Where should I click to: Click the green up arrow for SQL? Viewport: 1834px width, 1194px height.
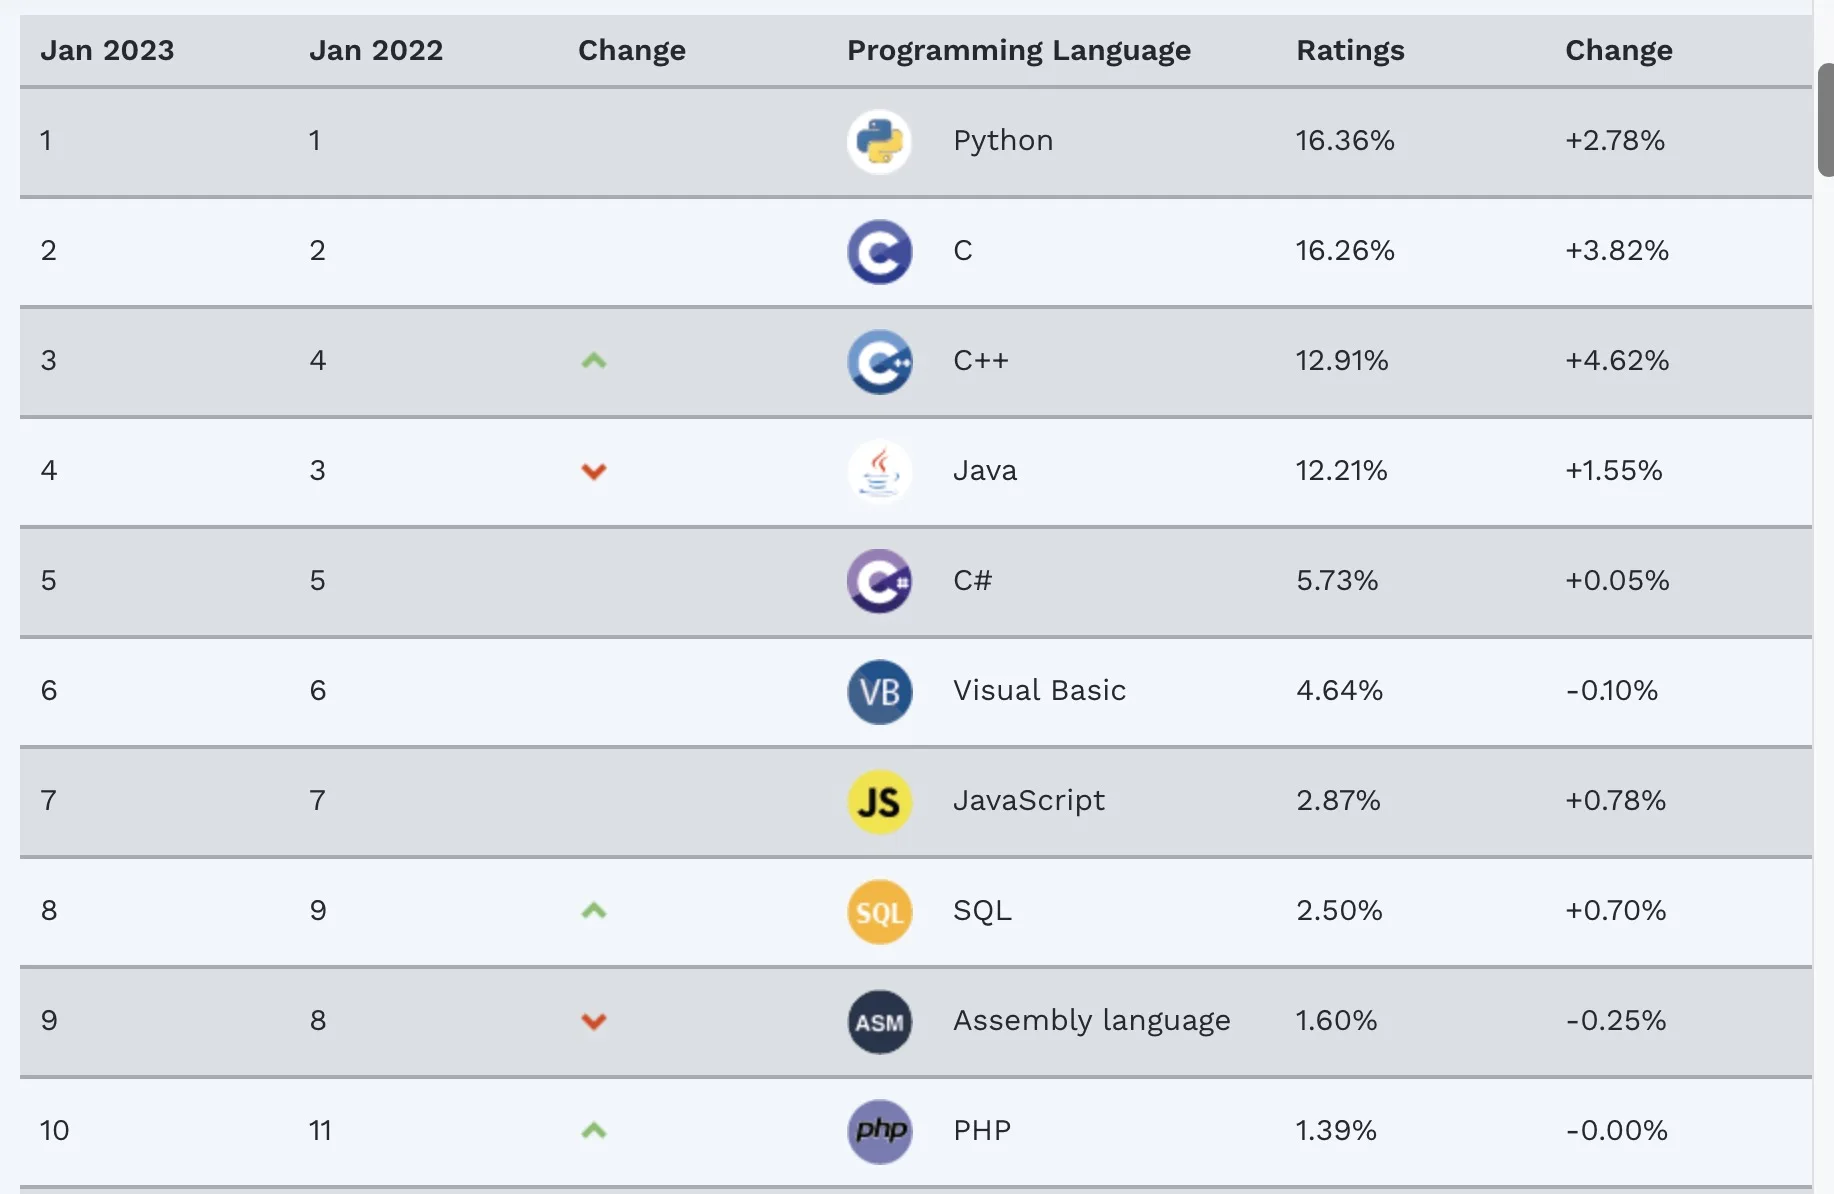click(594, 911)
